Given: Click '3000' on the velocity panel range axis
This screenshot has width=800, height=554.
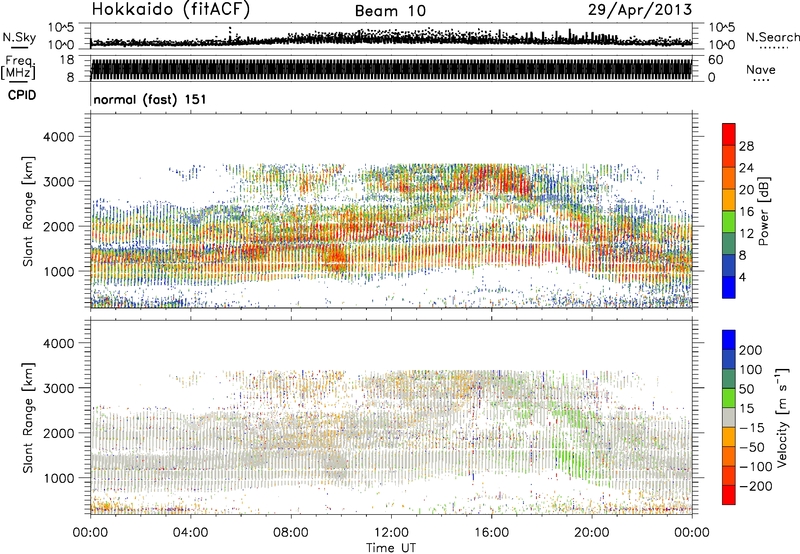Looking at the screenshot, I should [x=58, y=388].
